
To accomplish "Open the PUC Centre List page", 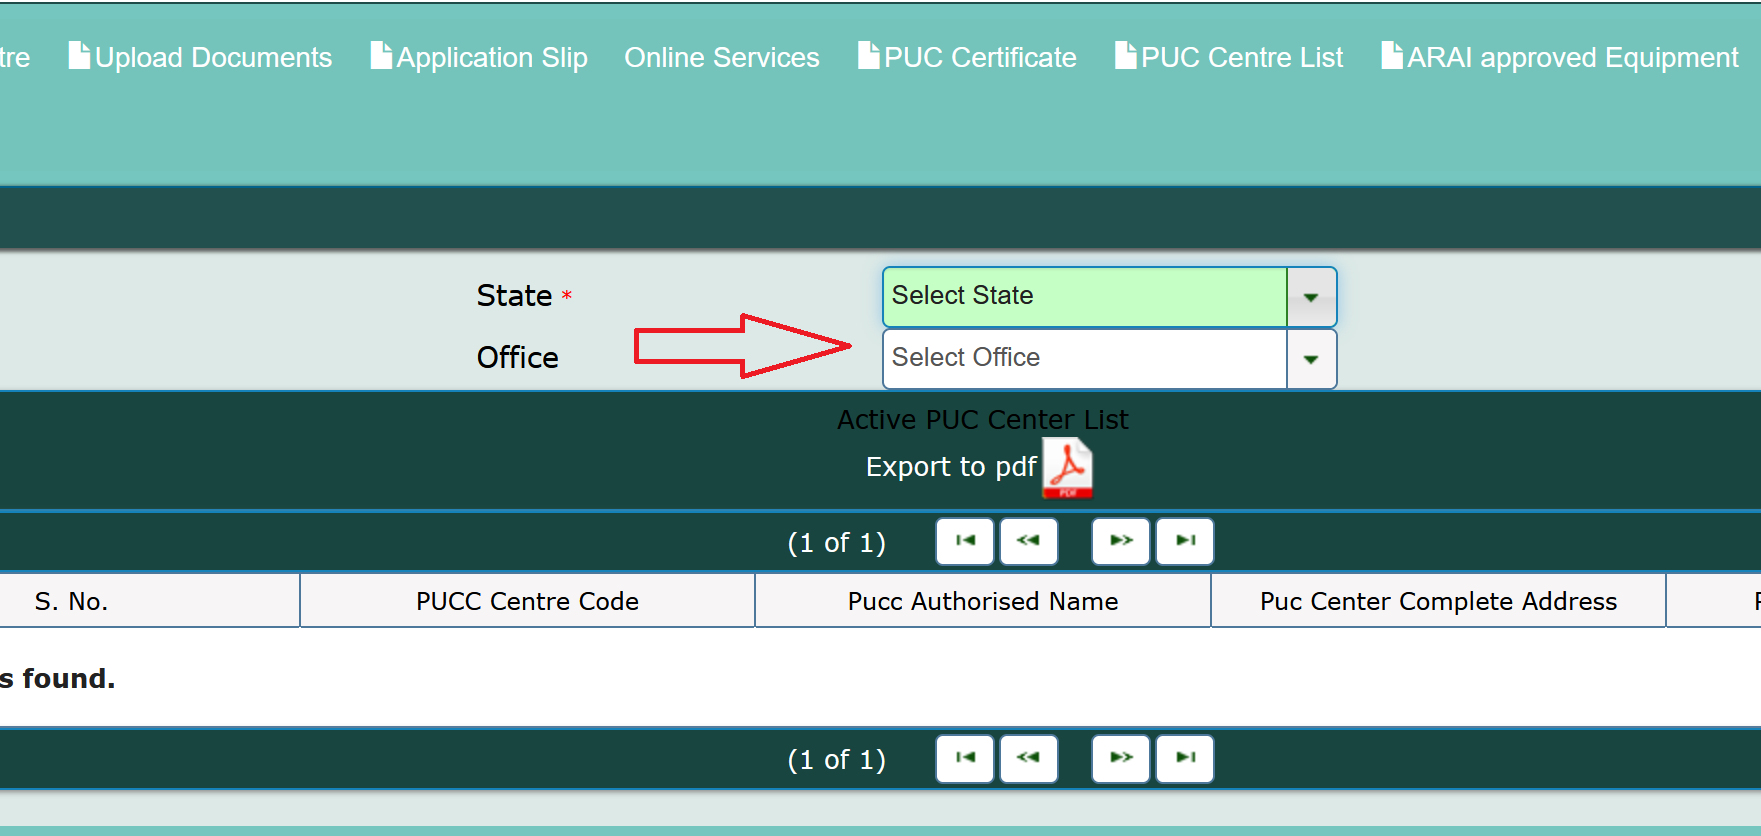I will [1230, 57].
